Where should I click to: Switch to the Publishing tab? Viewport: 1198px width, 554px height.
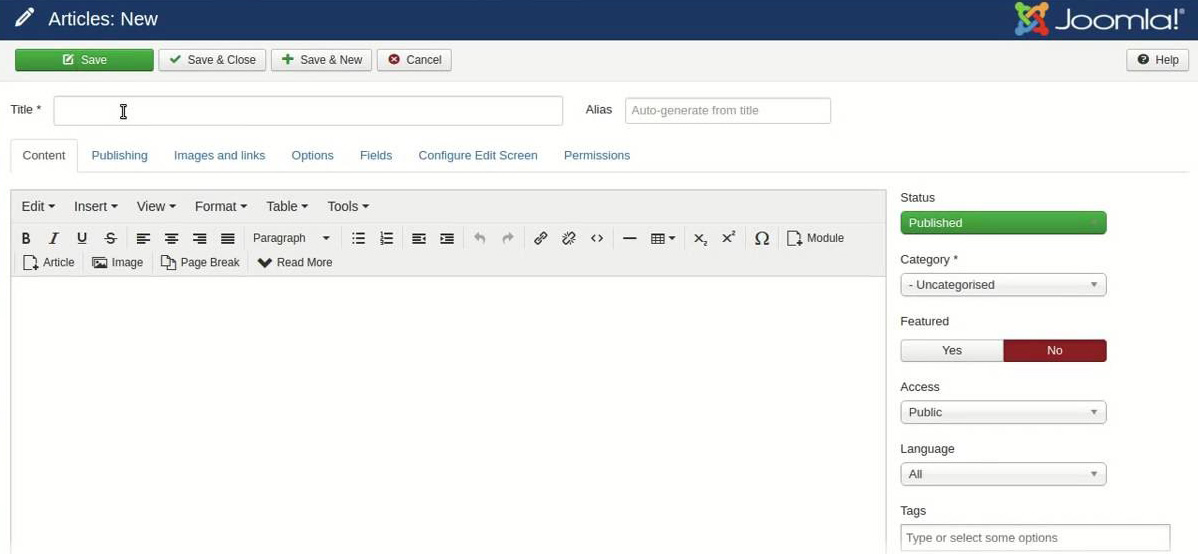pos(119,155)
